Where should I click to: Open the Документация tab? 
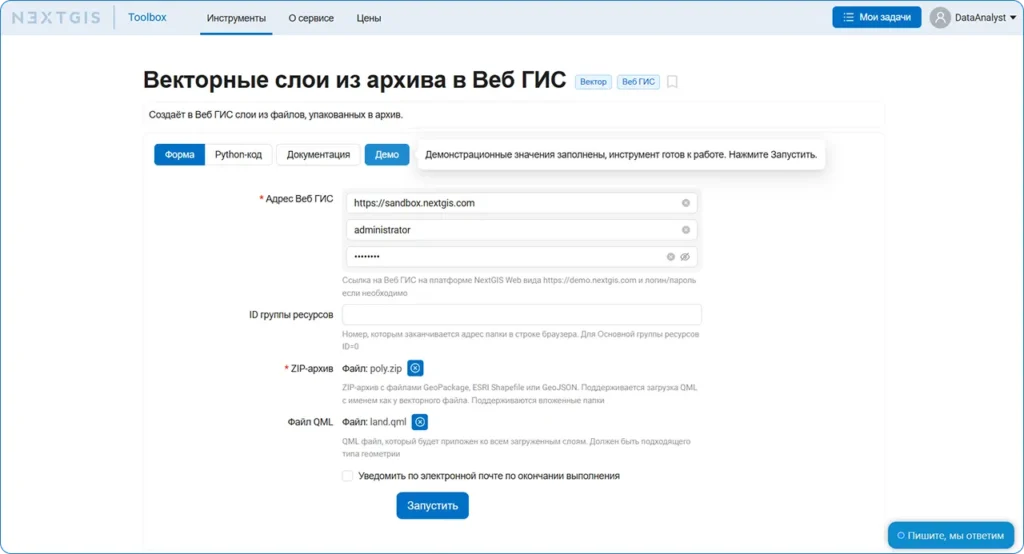click(x=318, y=155)
